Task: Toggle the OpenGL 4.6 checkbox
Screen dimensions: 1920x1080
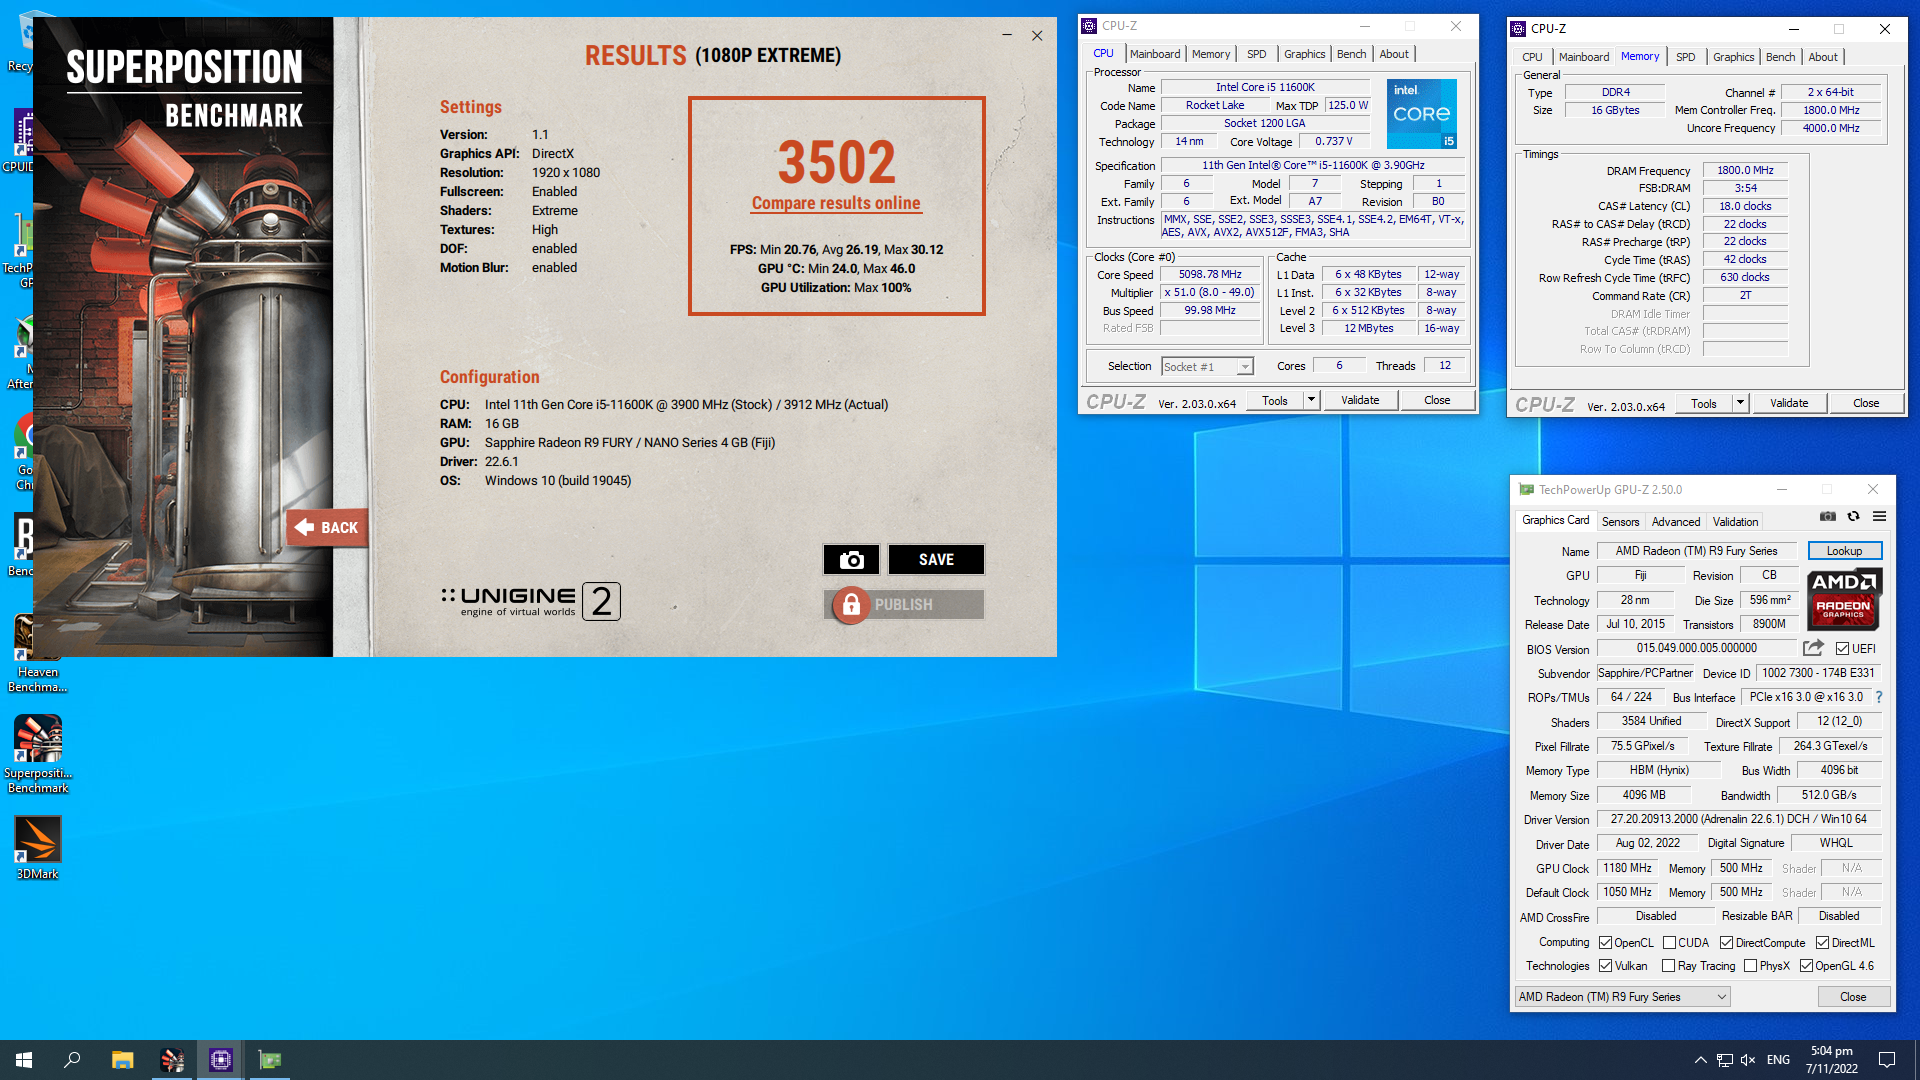Action: (x=1806, y=966)
